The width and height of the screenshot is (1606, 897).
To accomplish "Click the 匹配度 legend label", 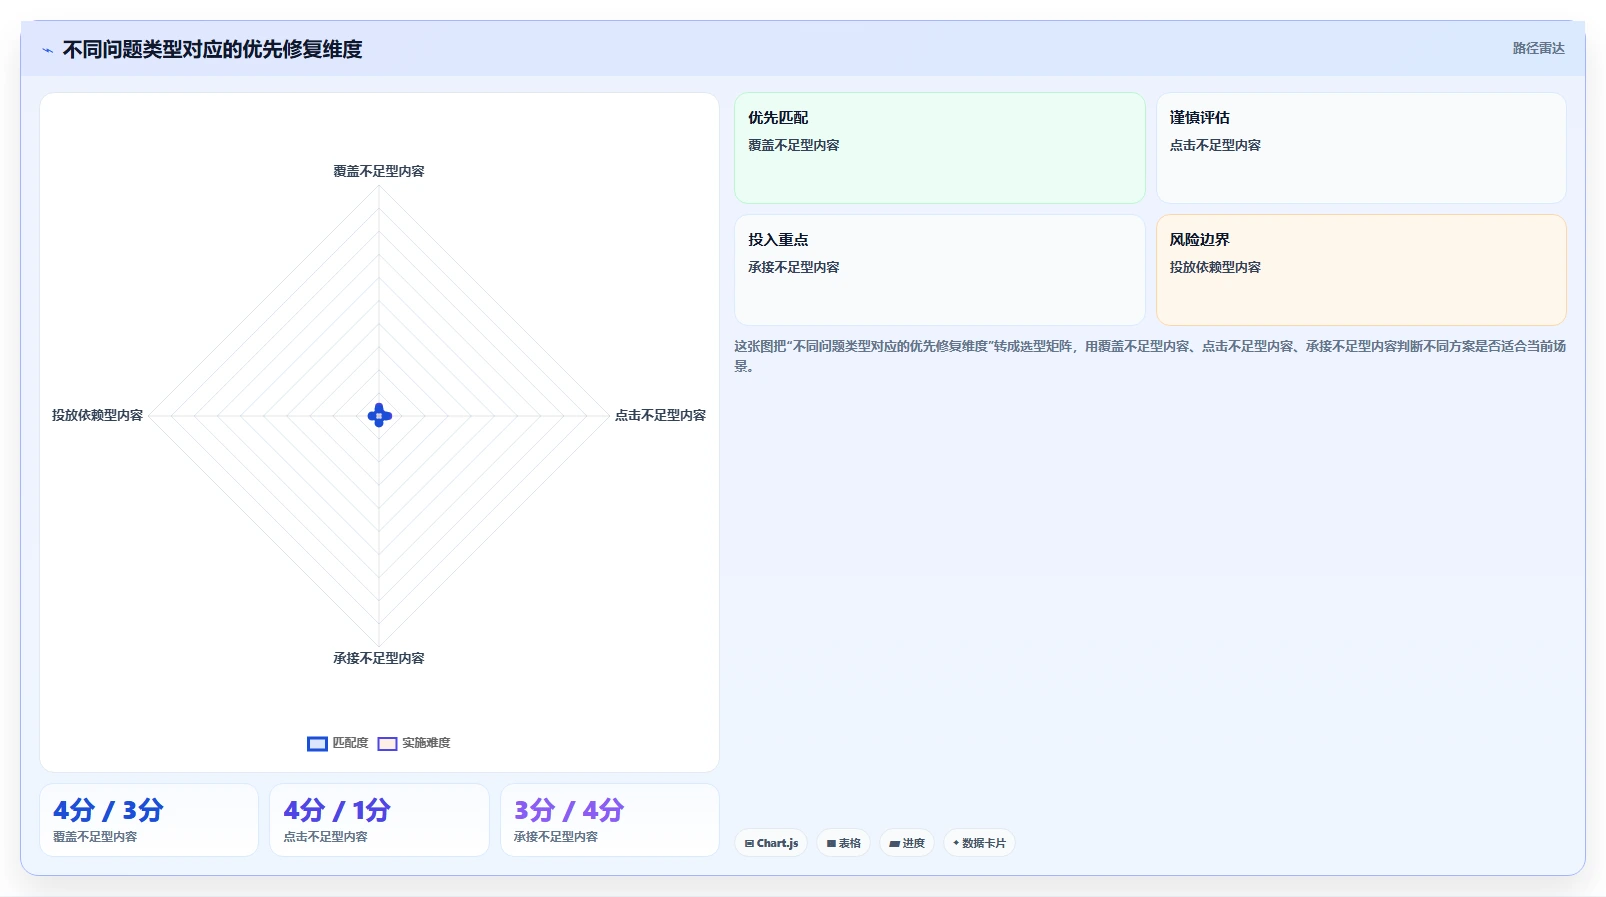I will click(x=350, y=743).
